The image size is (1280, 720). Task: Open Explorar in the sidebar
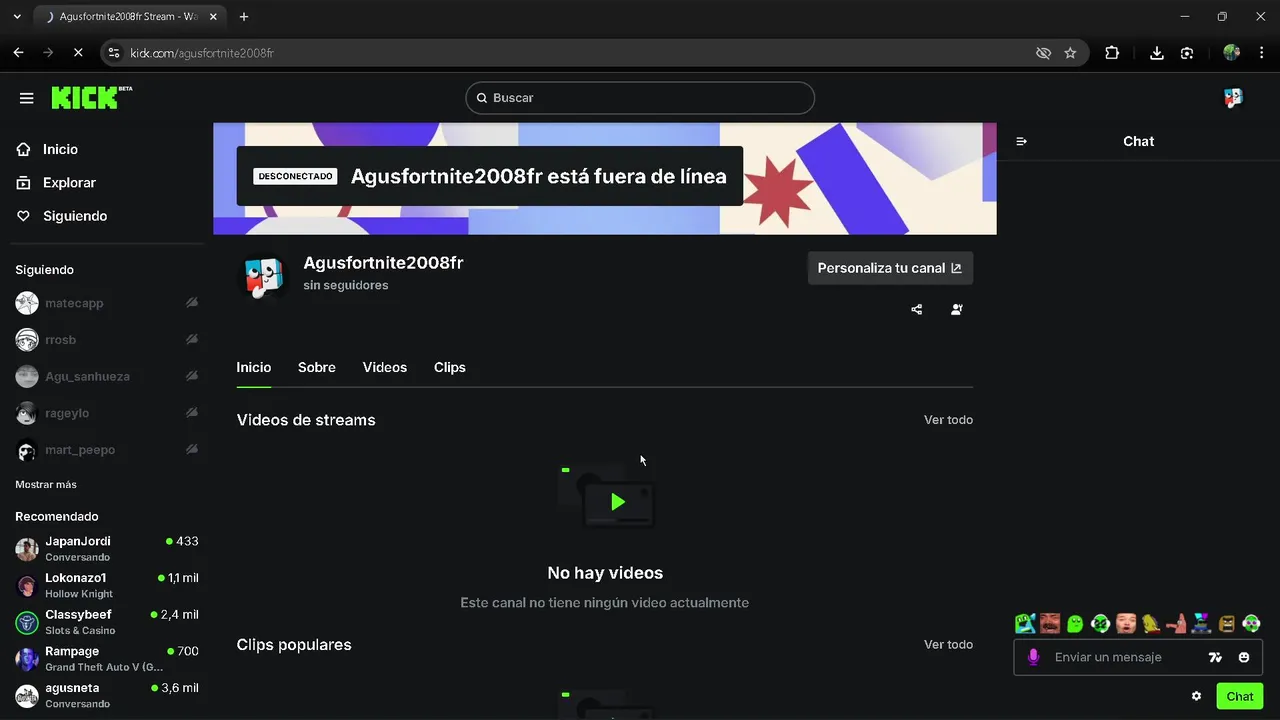[69, 183]
